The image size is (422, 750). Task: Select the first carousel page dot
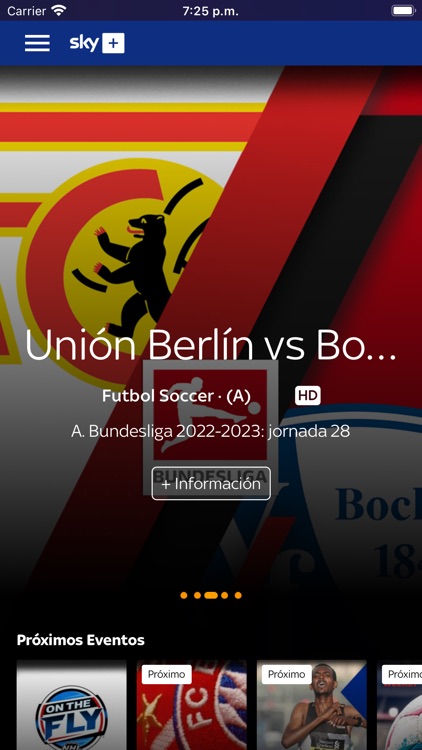pyautogui.click(x=184, y=596)
